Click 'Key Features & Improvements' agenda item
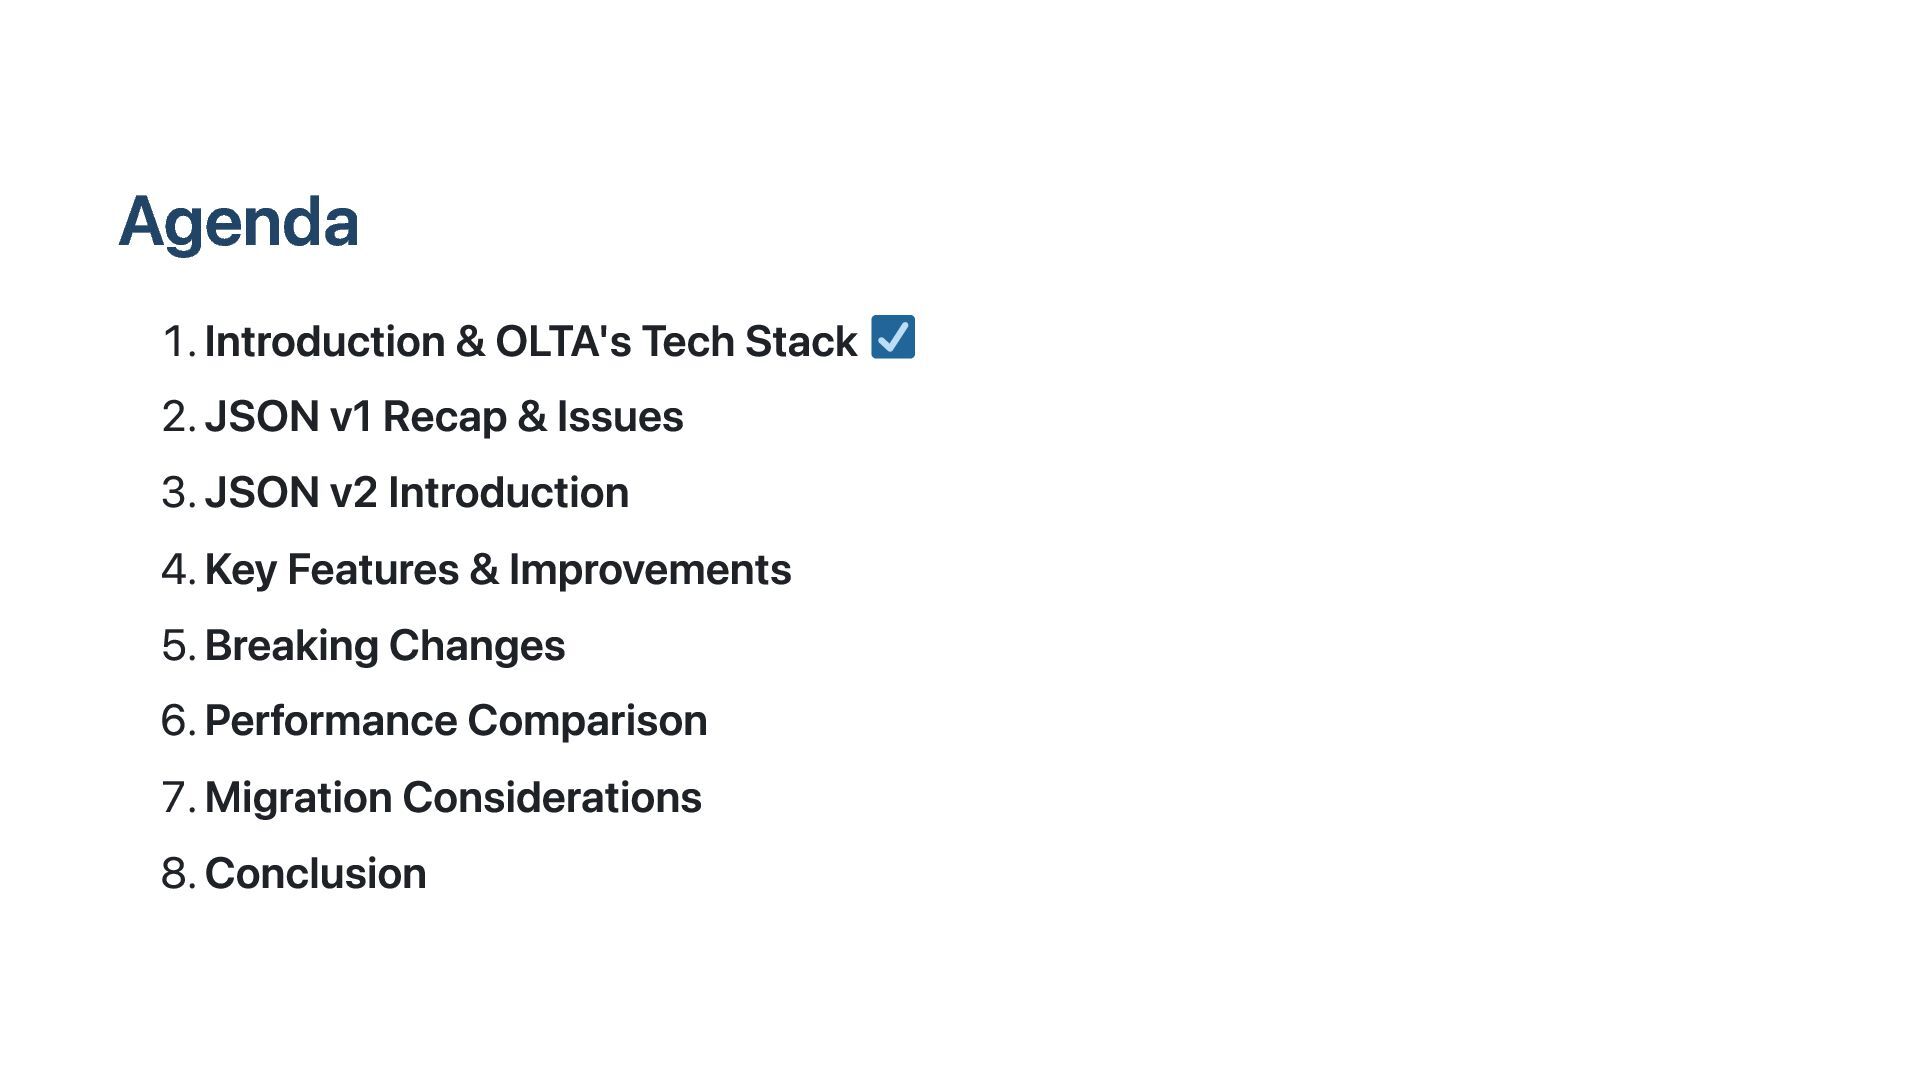Screen dimensions: 1920x1080 pos(498,570)
